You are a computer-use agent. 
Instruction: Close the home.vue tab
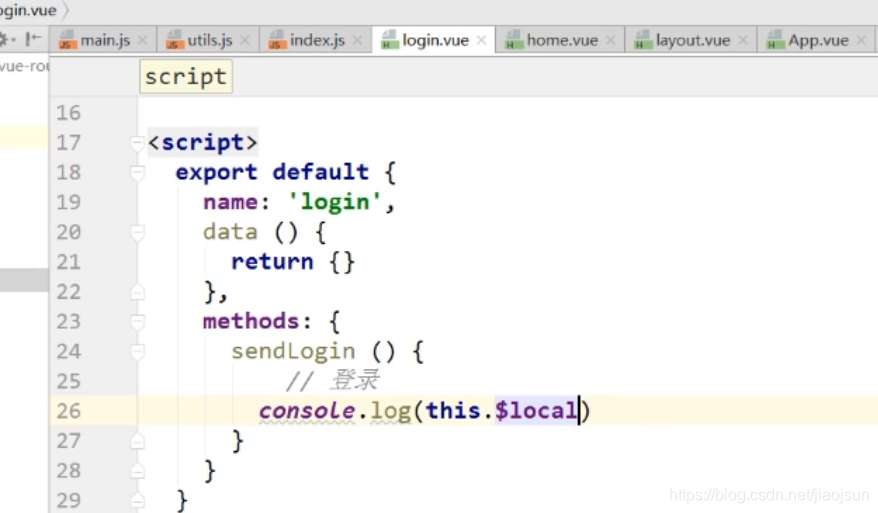click(610, 40)
